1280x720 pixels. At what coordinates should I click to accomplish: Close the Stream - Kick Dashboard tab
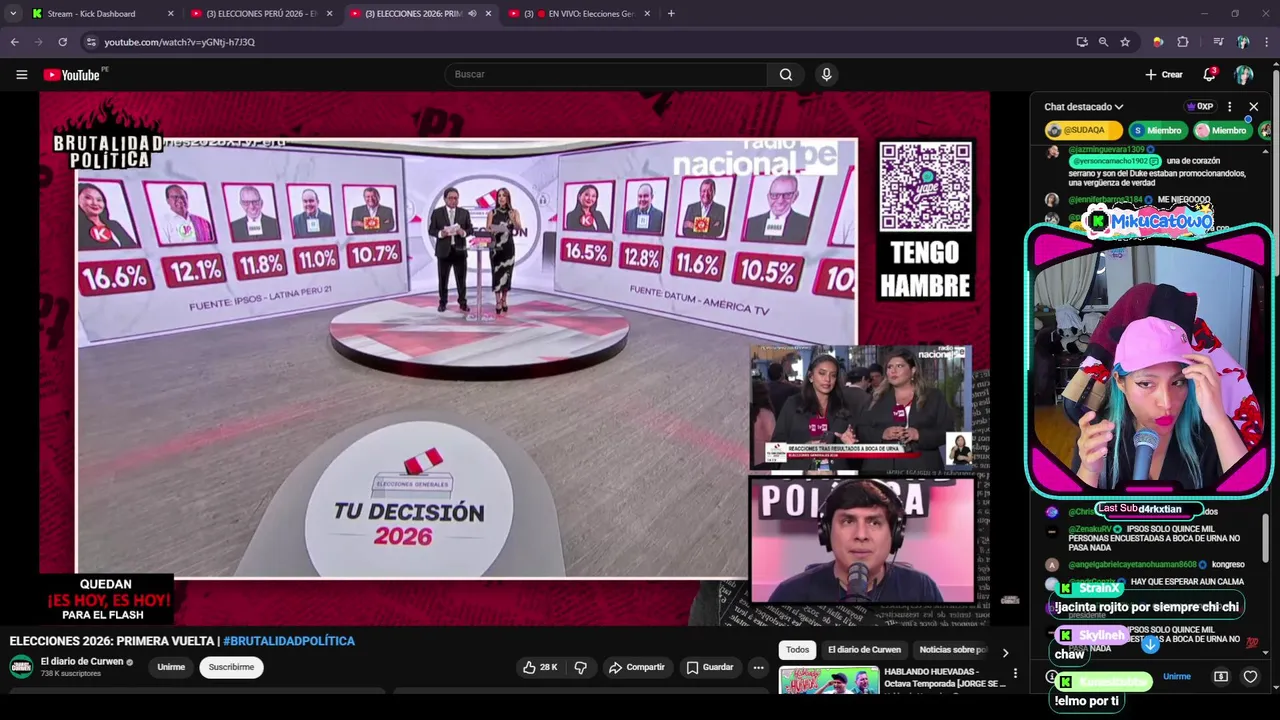[170, 14]
